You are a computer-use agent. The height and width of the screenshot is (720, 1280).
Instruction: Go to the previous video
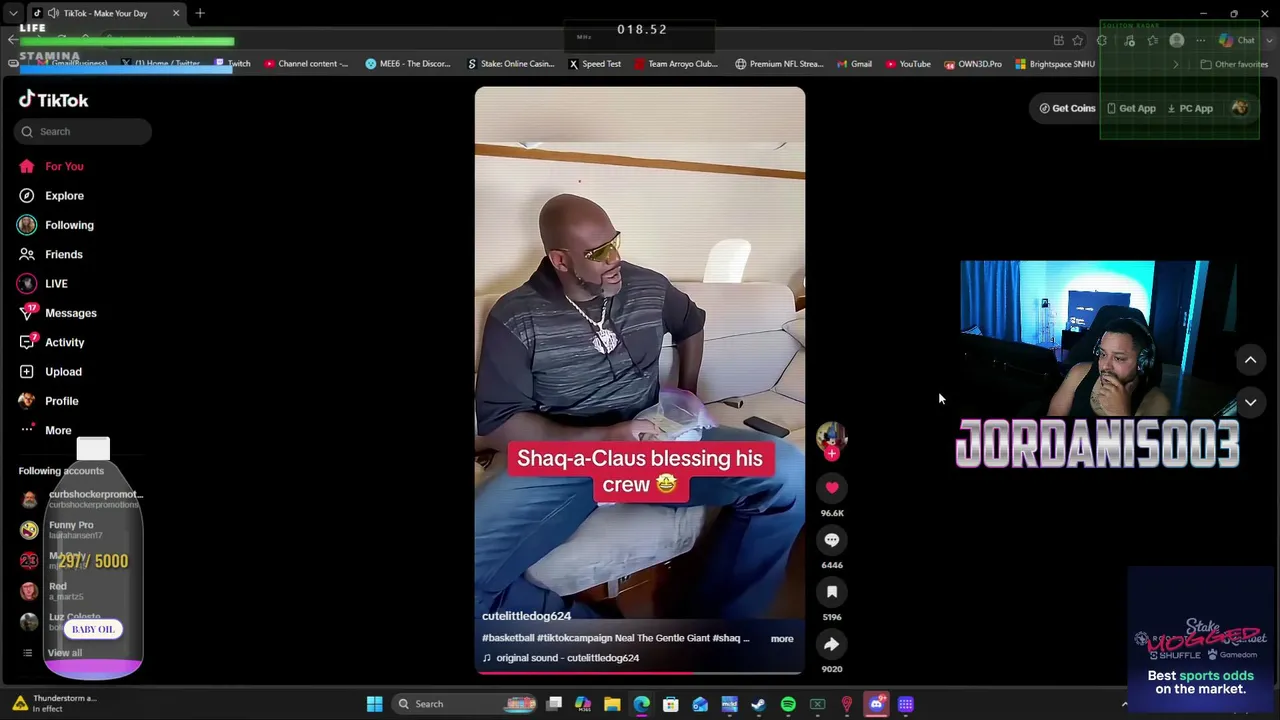(1250, 360)
